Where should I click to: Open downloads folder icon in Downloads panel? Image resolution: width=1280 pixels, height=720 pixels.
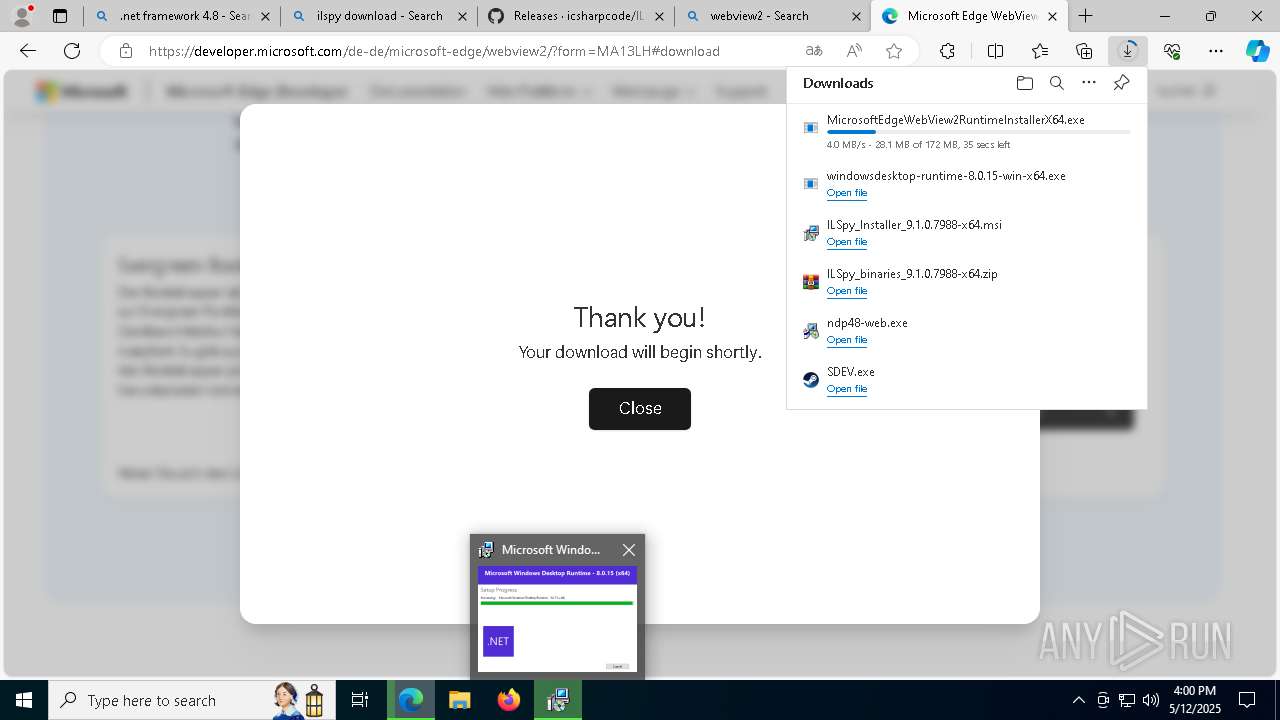tap(1024, 83)
